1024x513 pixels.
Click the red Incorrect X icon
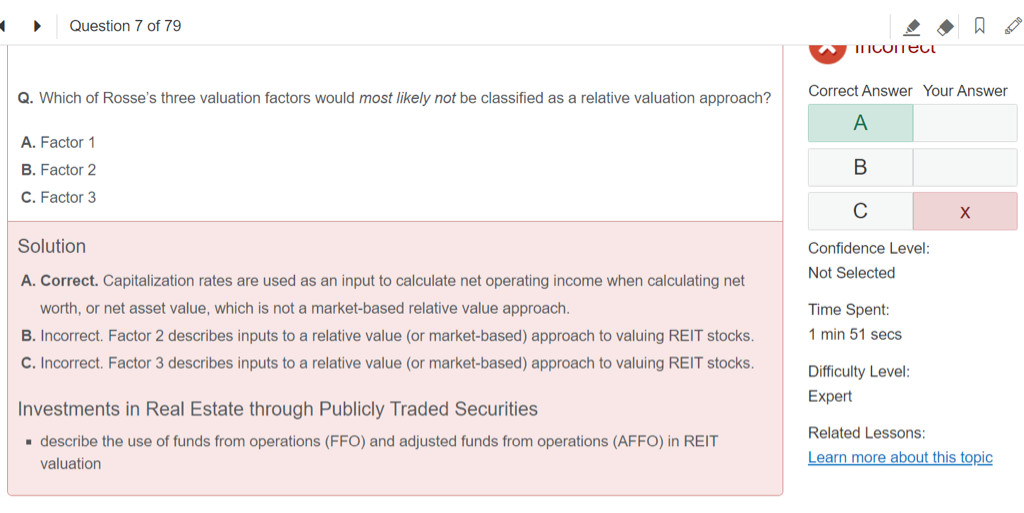point(827,48)
